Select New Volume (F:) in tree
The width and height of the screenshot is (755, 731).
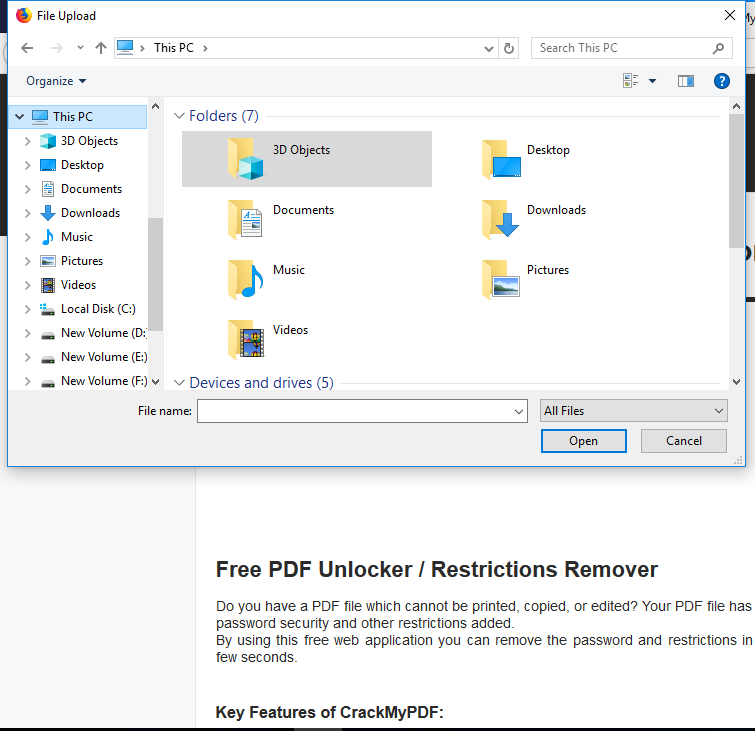coord(104,381)
